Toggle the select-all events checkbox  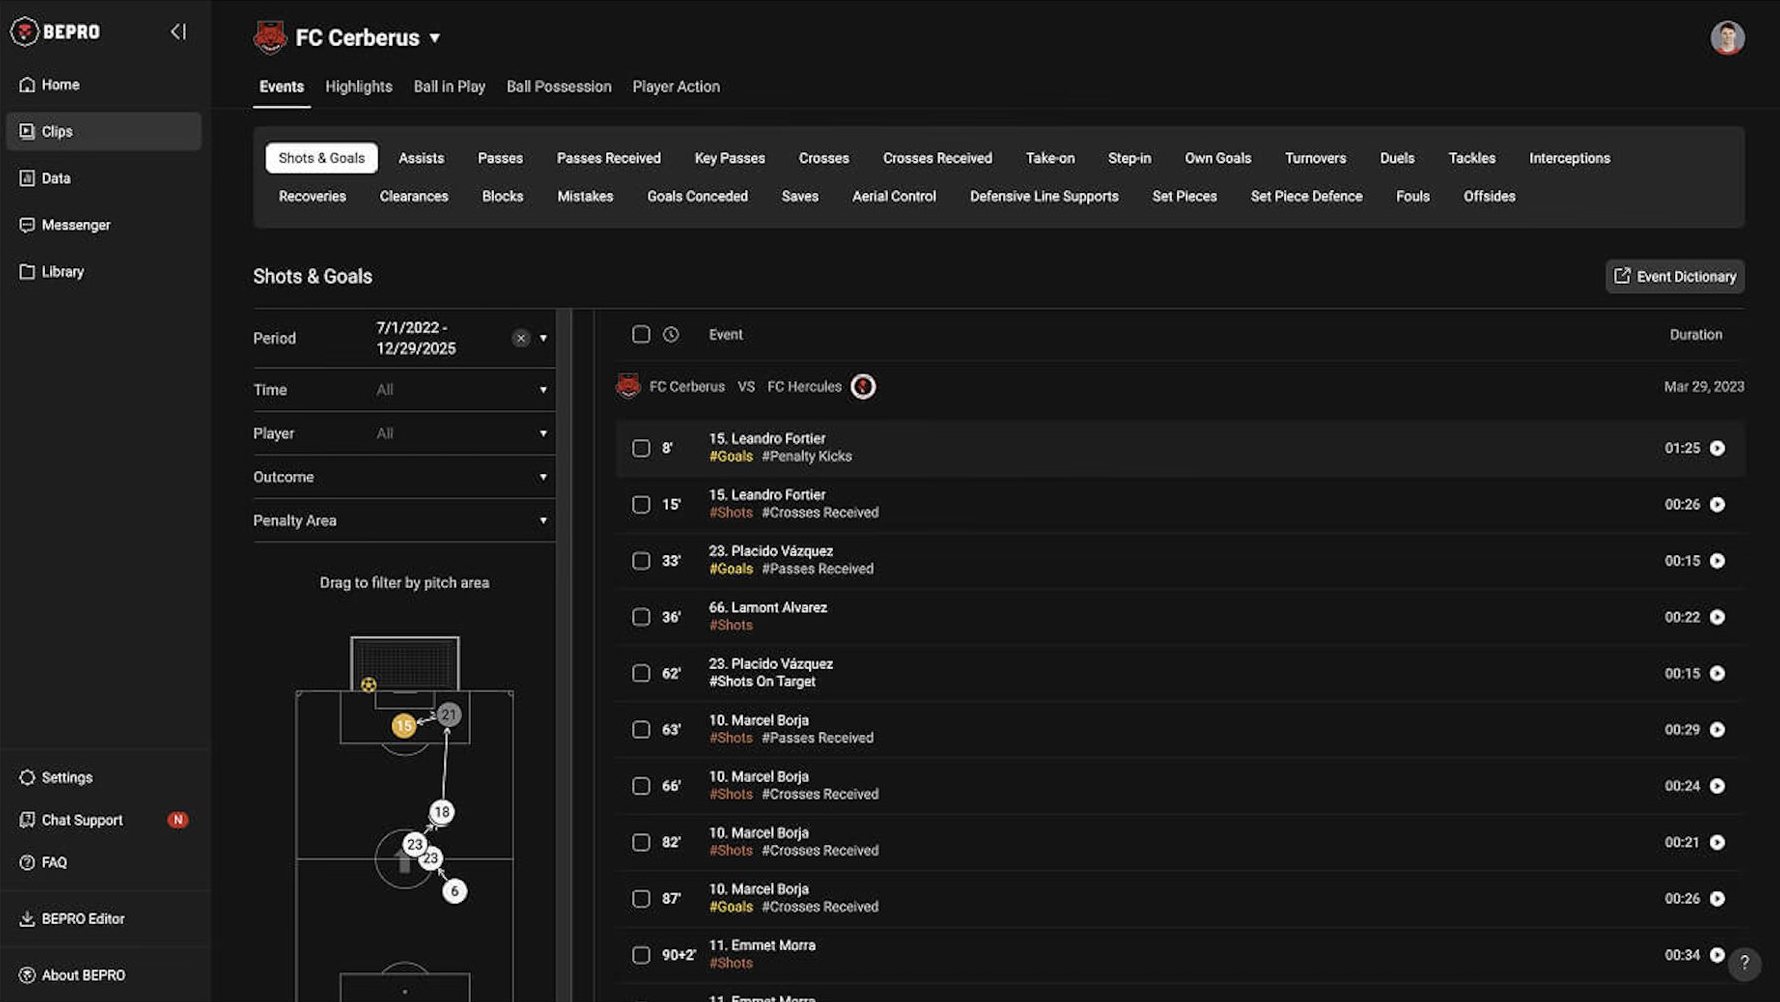[x=641, y=335]
